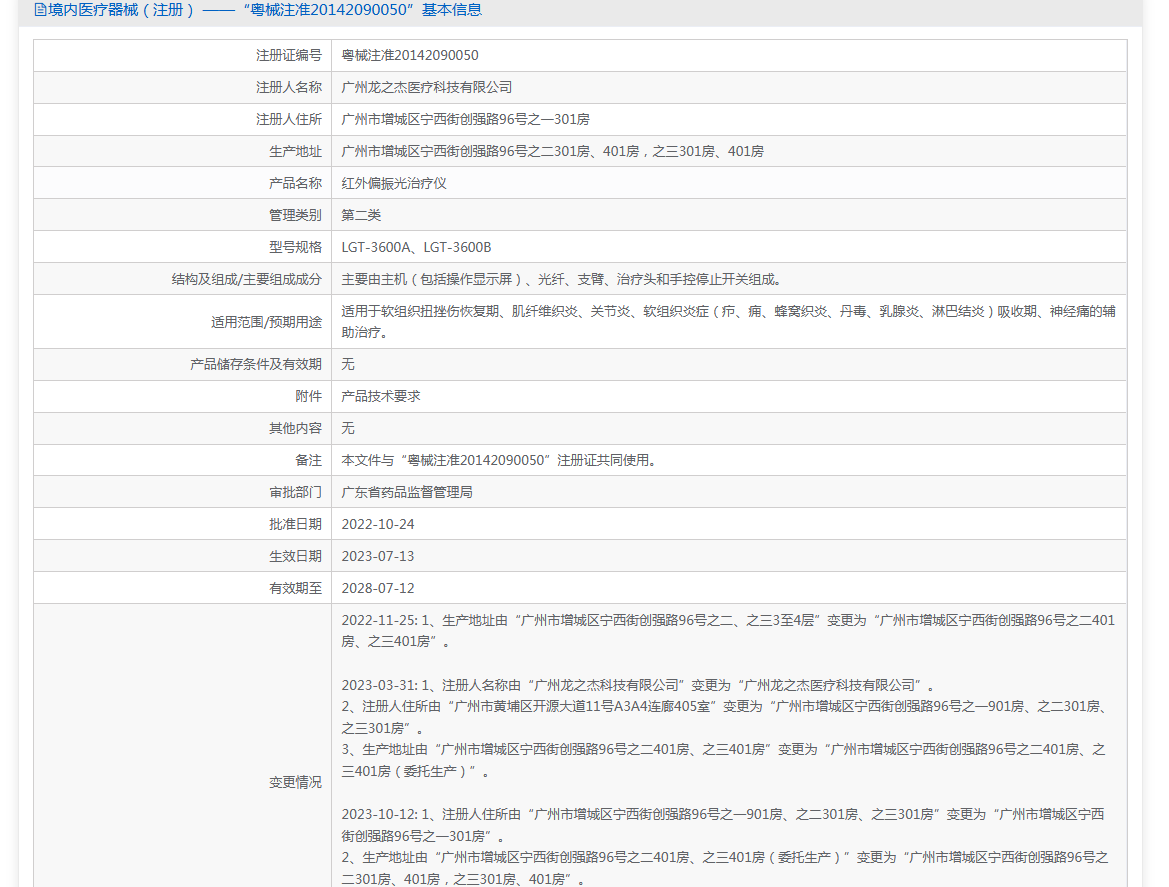Viewport: 1169px width, 887px height.
Task: Click the 产品储存条件及有效期 label
Action: tap(256, 364)
